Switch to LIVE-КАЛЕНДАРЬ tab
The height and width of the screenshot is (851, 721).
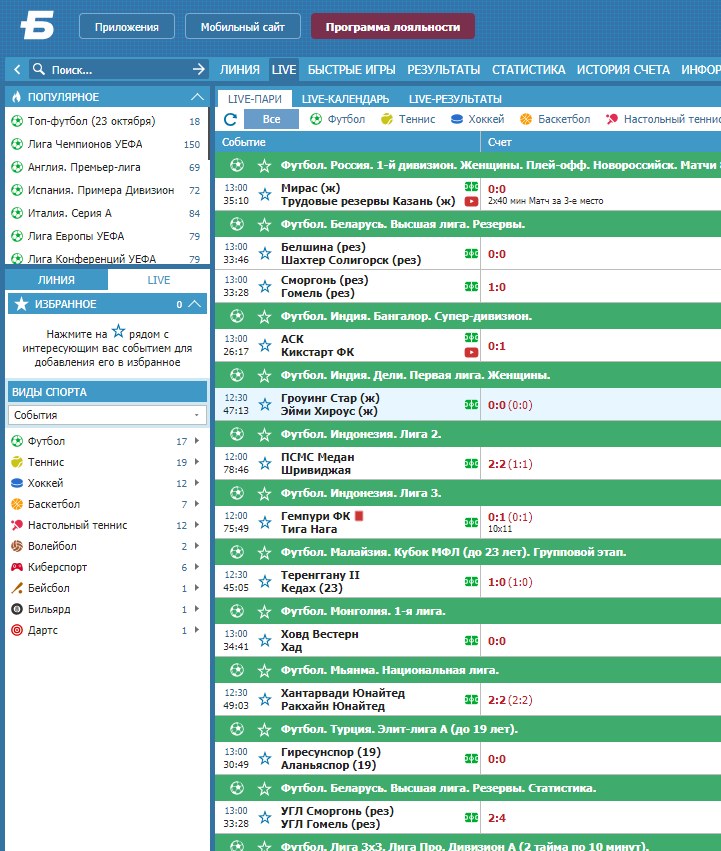(x=345, y=99)
